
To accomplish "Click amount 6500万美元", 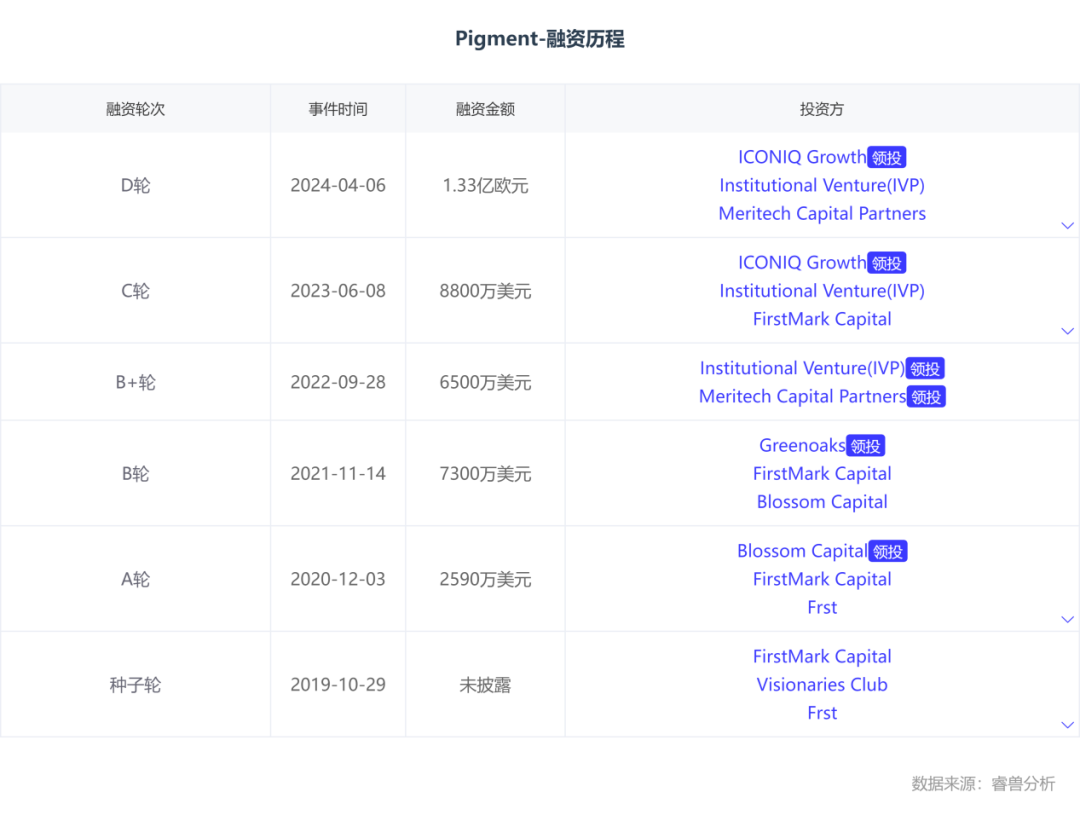I will click(485, 382).
